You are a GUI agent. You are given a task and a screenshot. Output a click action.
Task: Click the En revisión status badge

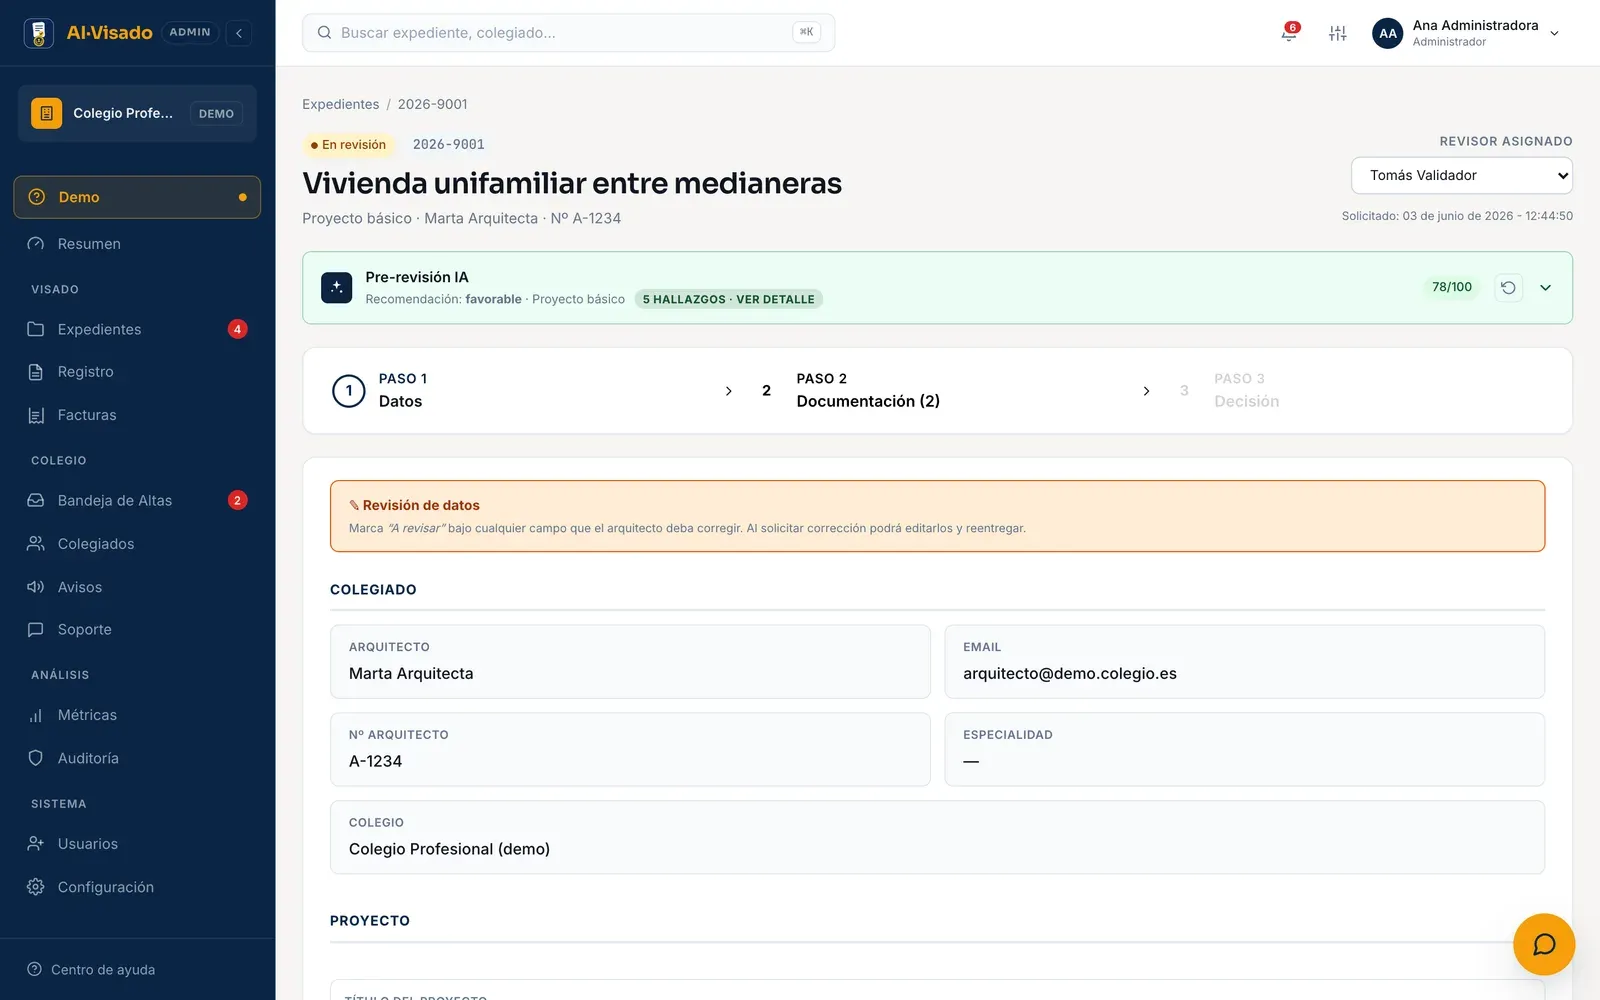click(x=348, y=145)
